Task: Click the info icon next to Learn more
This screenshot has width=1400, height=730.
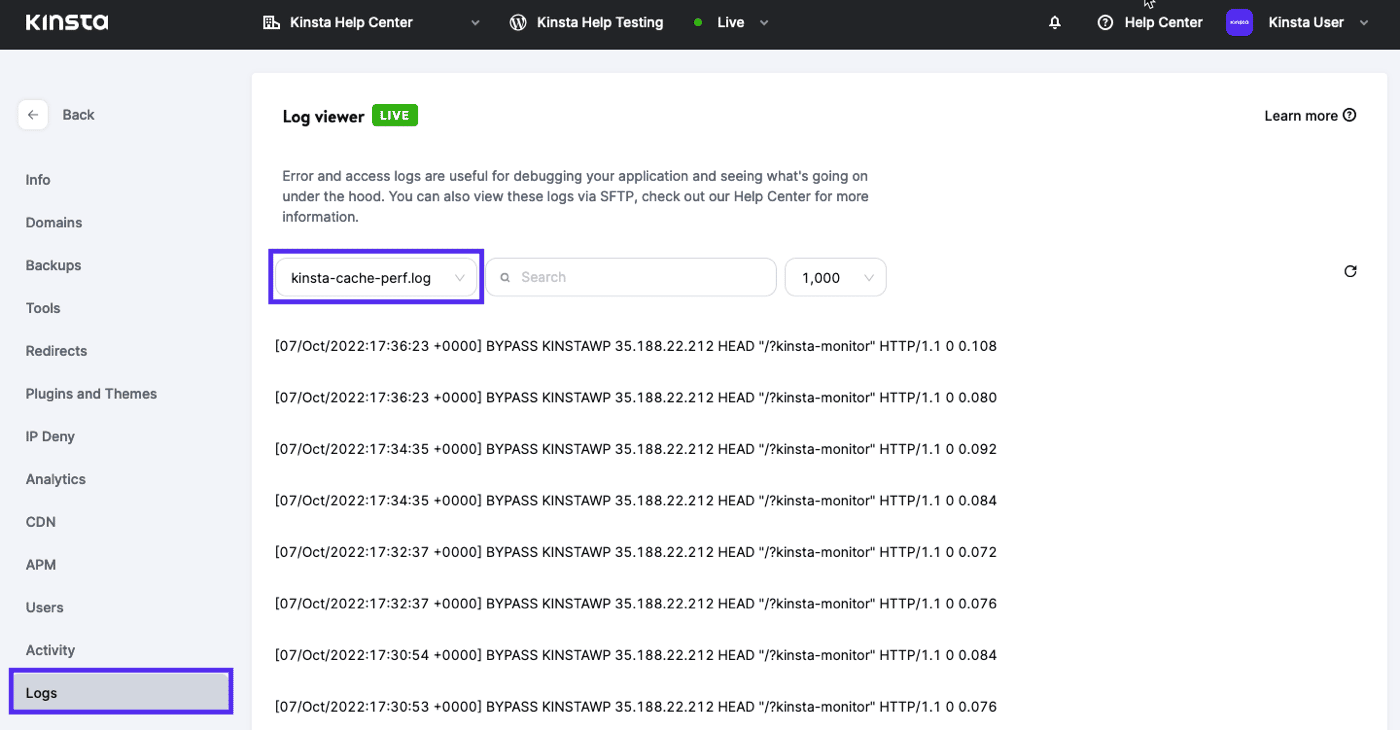Action: click(x=1350, y=115)
